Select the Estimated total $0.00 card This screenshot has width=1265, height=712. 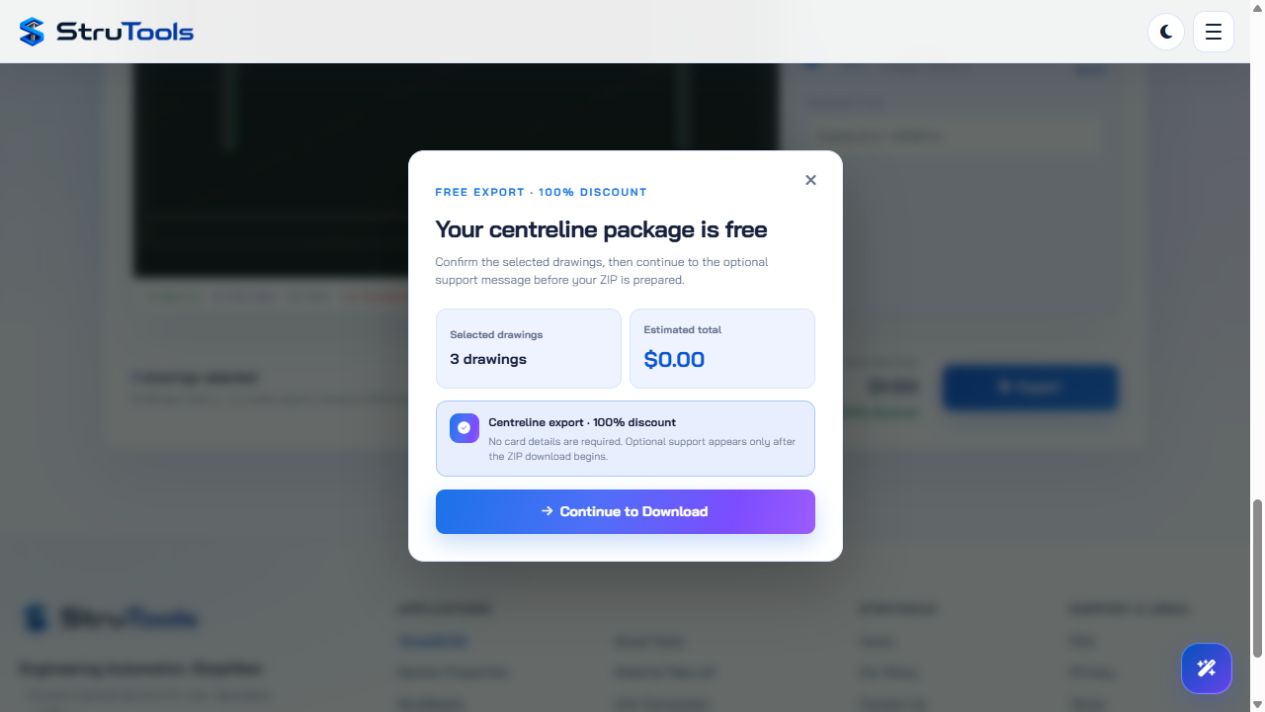tap(722, 348)
